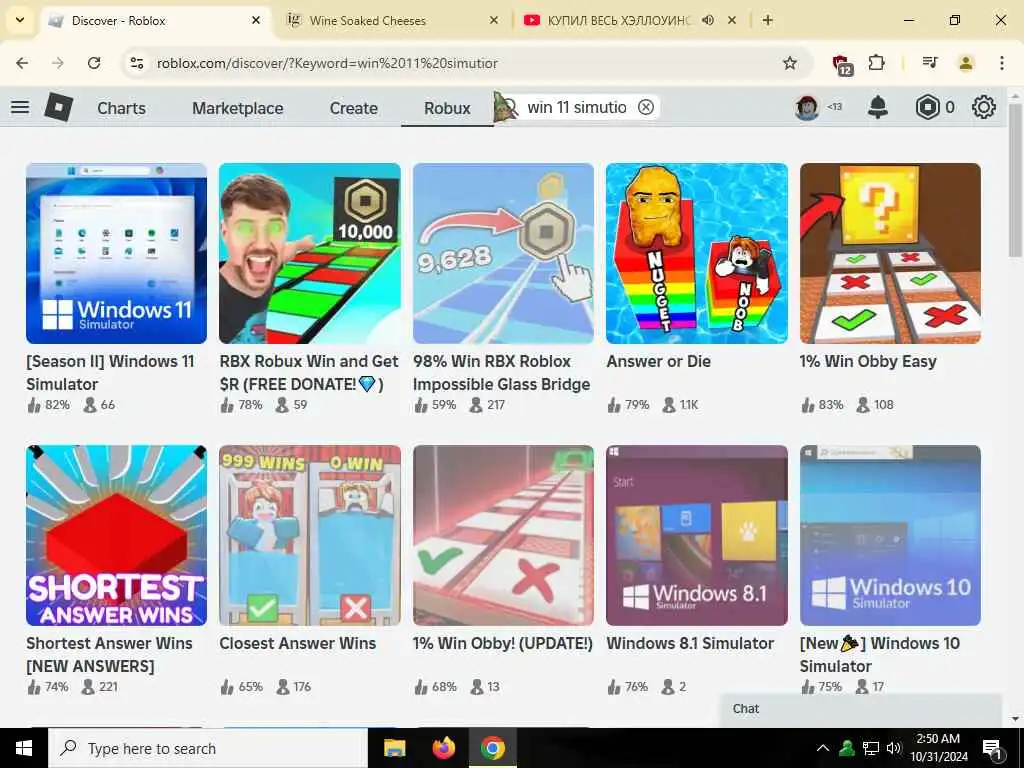The width and height of the screenshot is (1024, 768).
Task: Click the 1% Win Obby Easy title
Action: [x=868, y=361]
